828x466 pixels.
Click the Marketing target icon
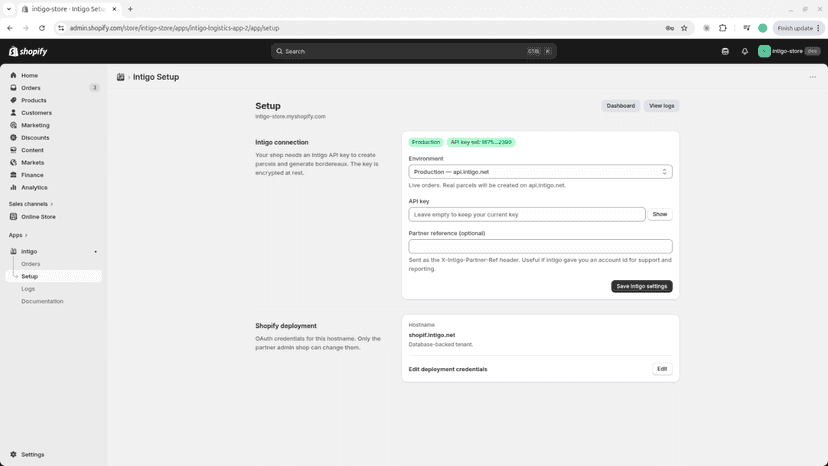click(13, 125)
